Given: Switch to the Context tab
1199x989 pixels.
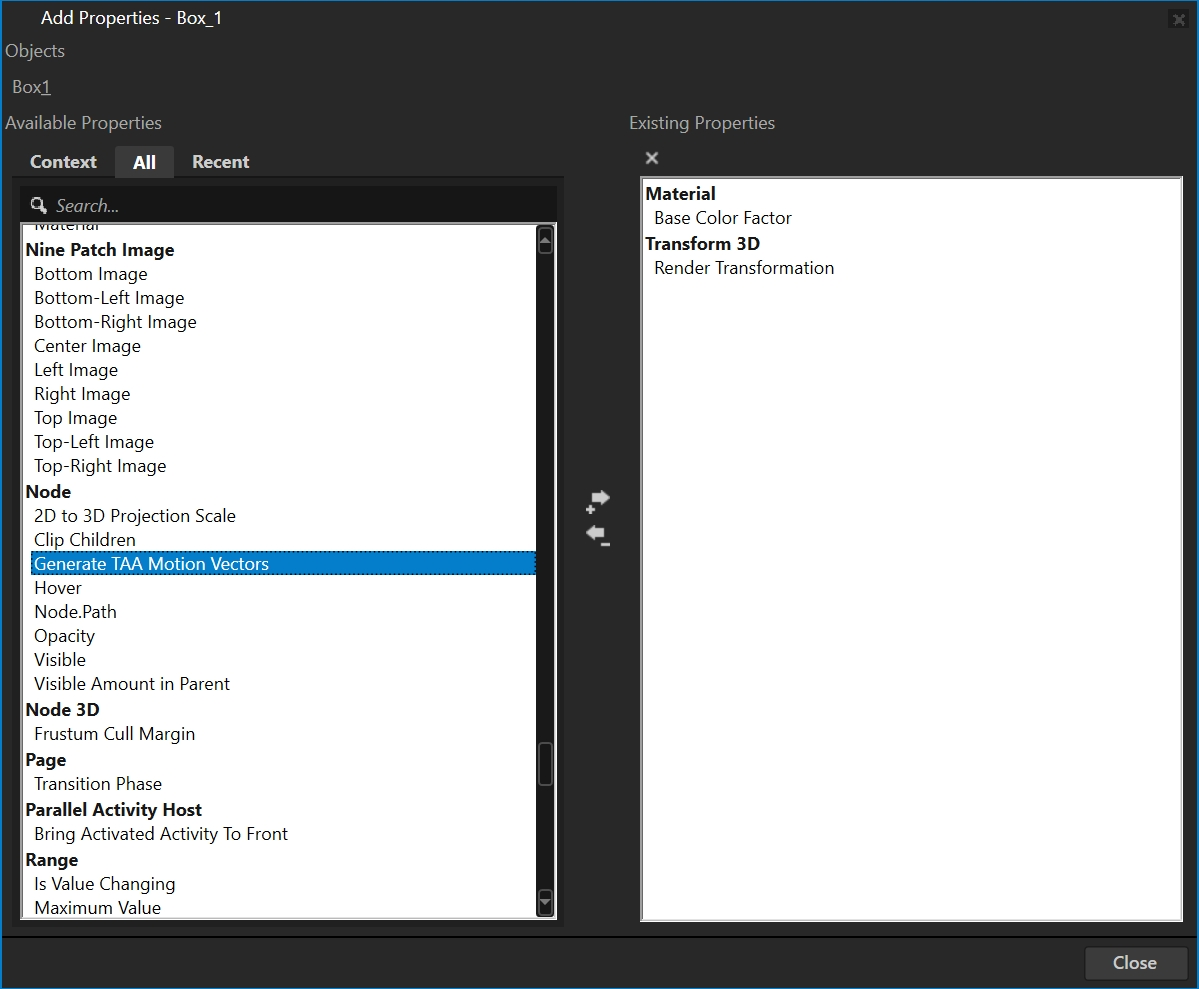Looking at the screenshot, I should (63, 162).
